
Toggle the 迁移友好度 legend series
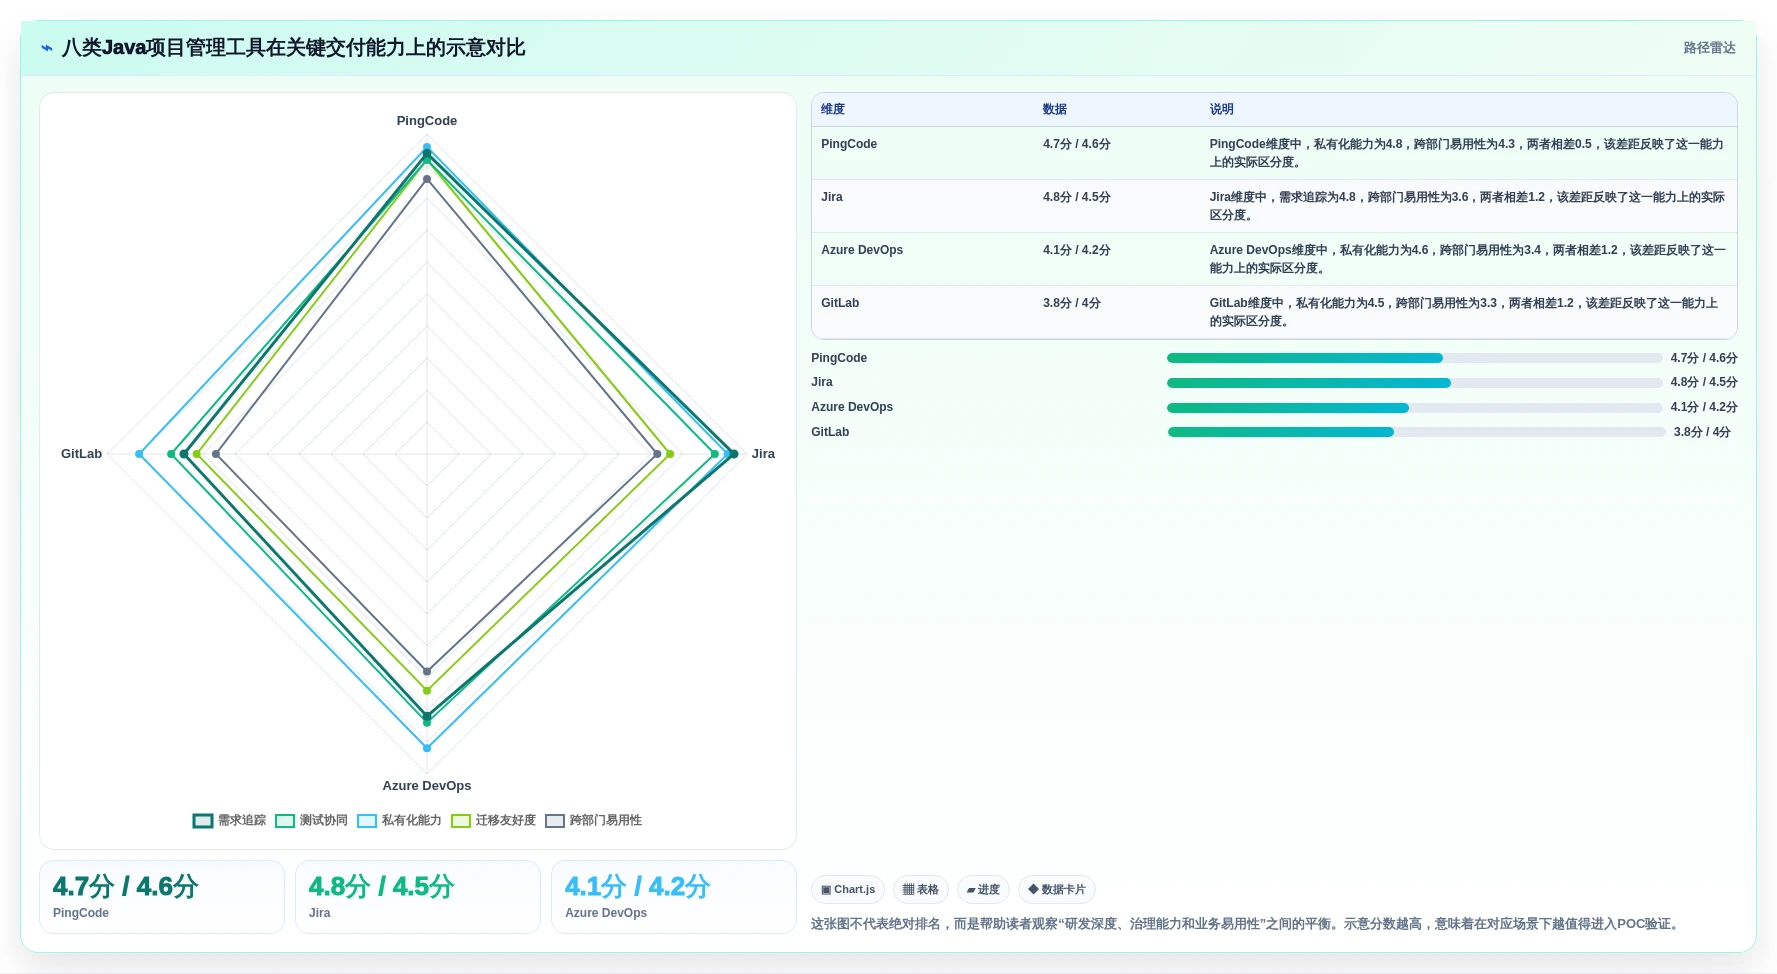coord(493,820)
